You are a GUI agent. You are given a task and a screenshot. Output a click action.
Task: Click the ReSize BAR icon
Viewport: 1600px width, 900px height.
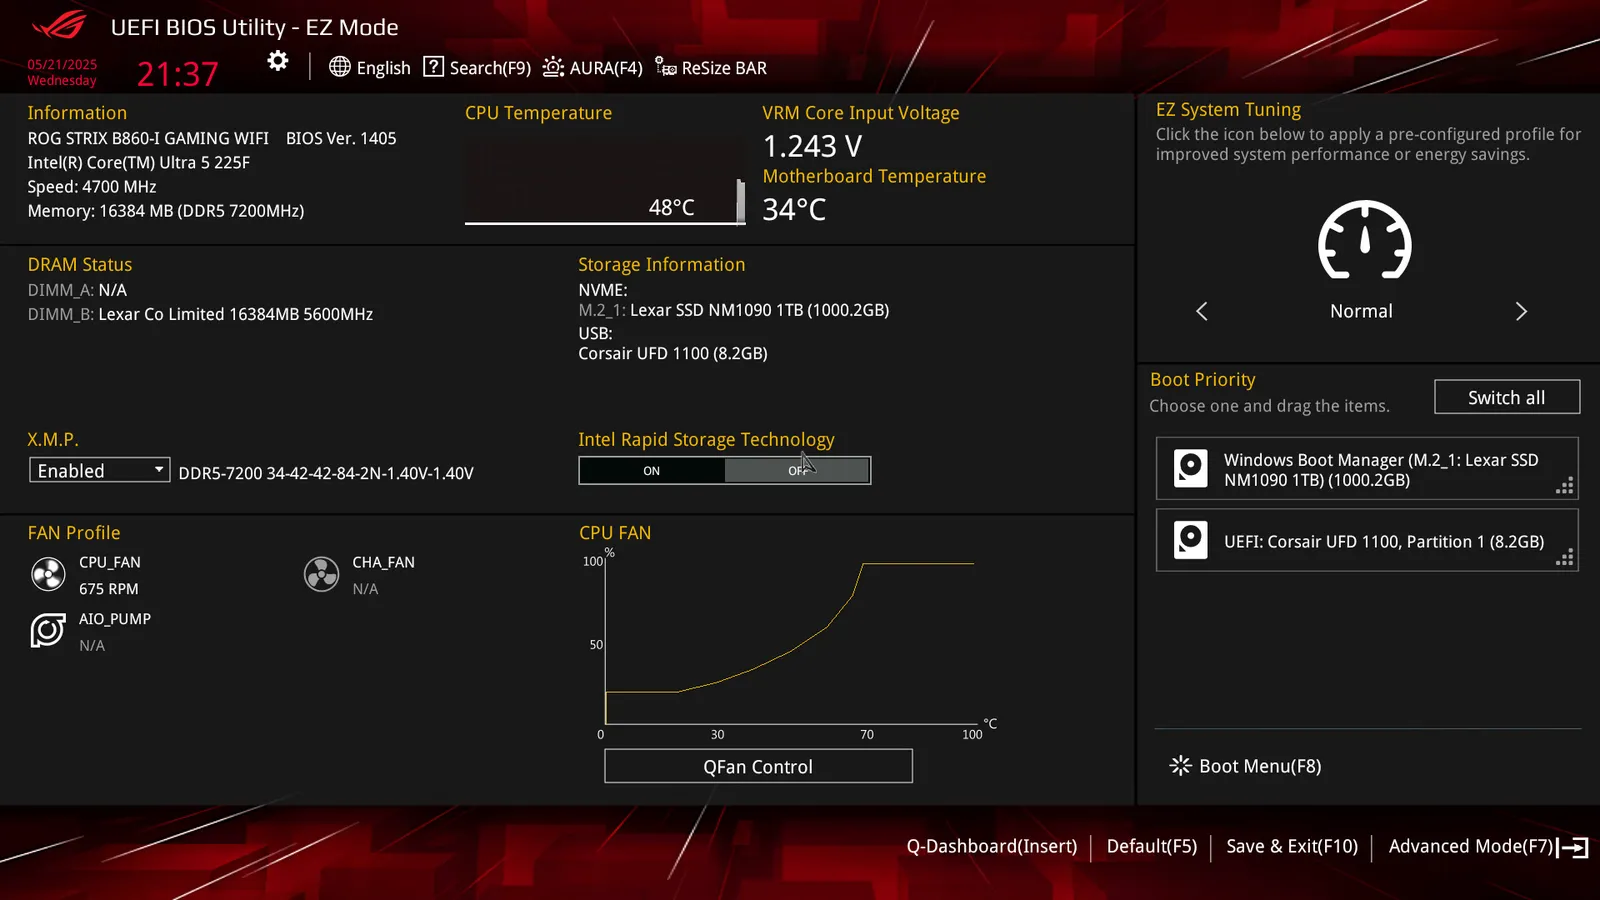pyautogui.click(x=666, y=67)
